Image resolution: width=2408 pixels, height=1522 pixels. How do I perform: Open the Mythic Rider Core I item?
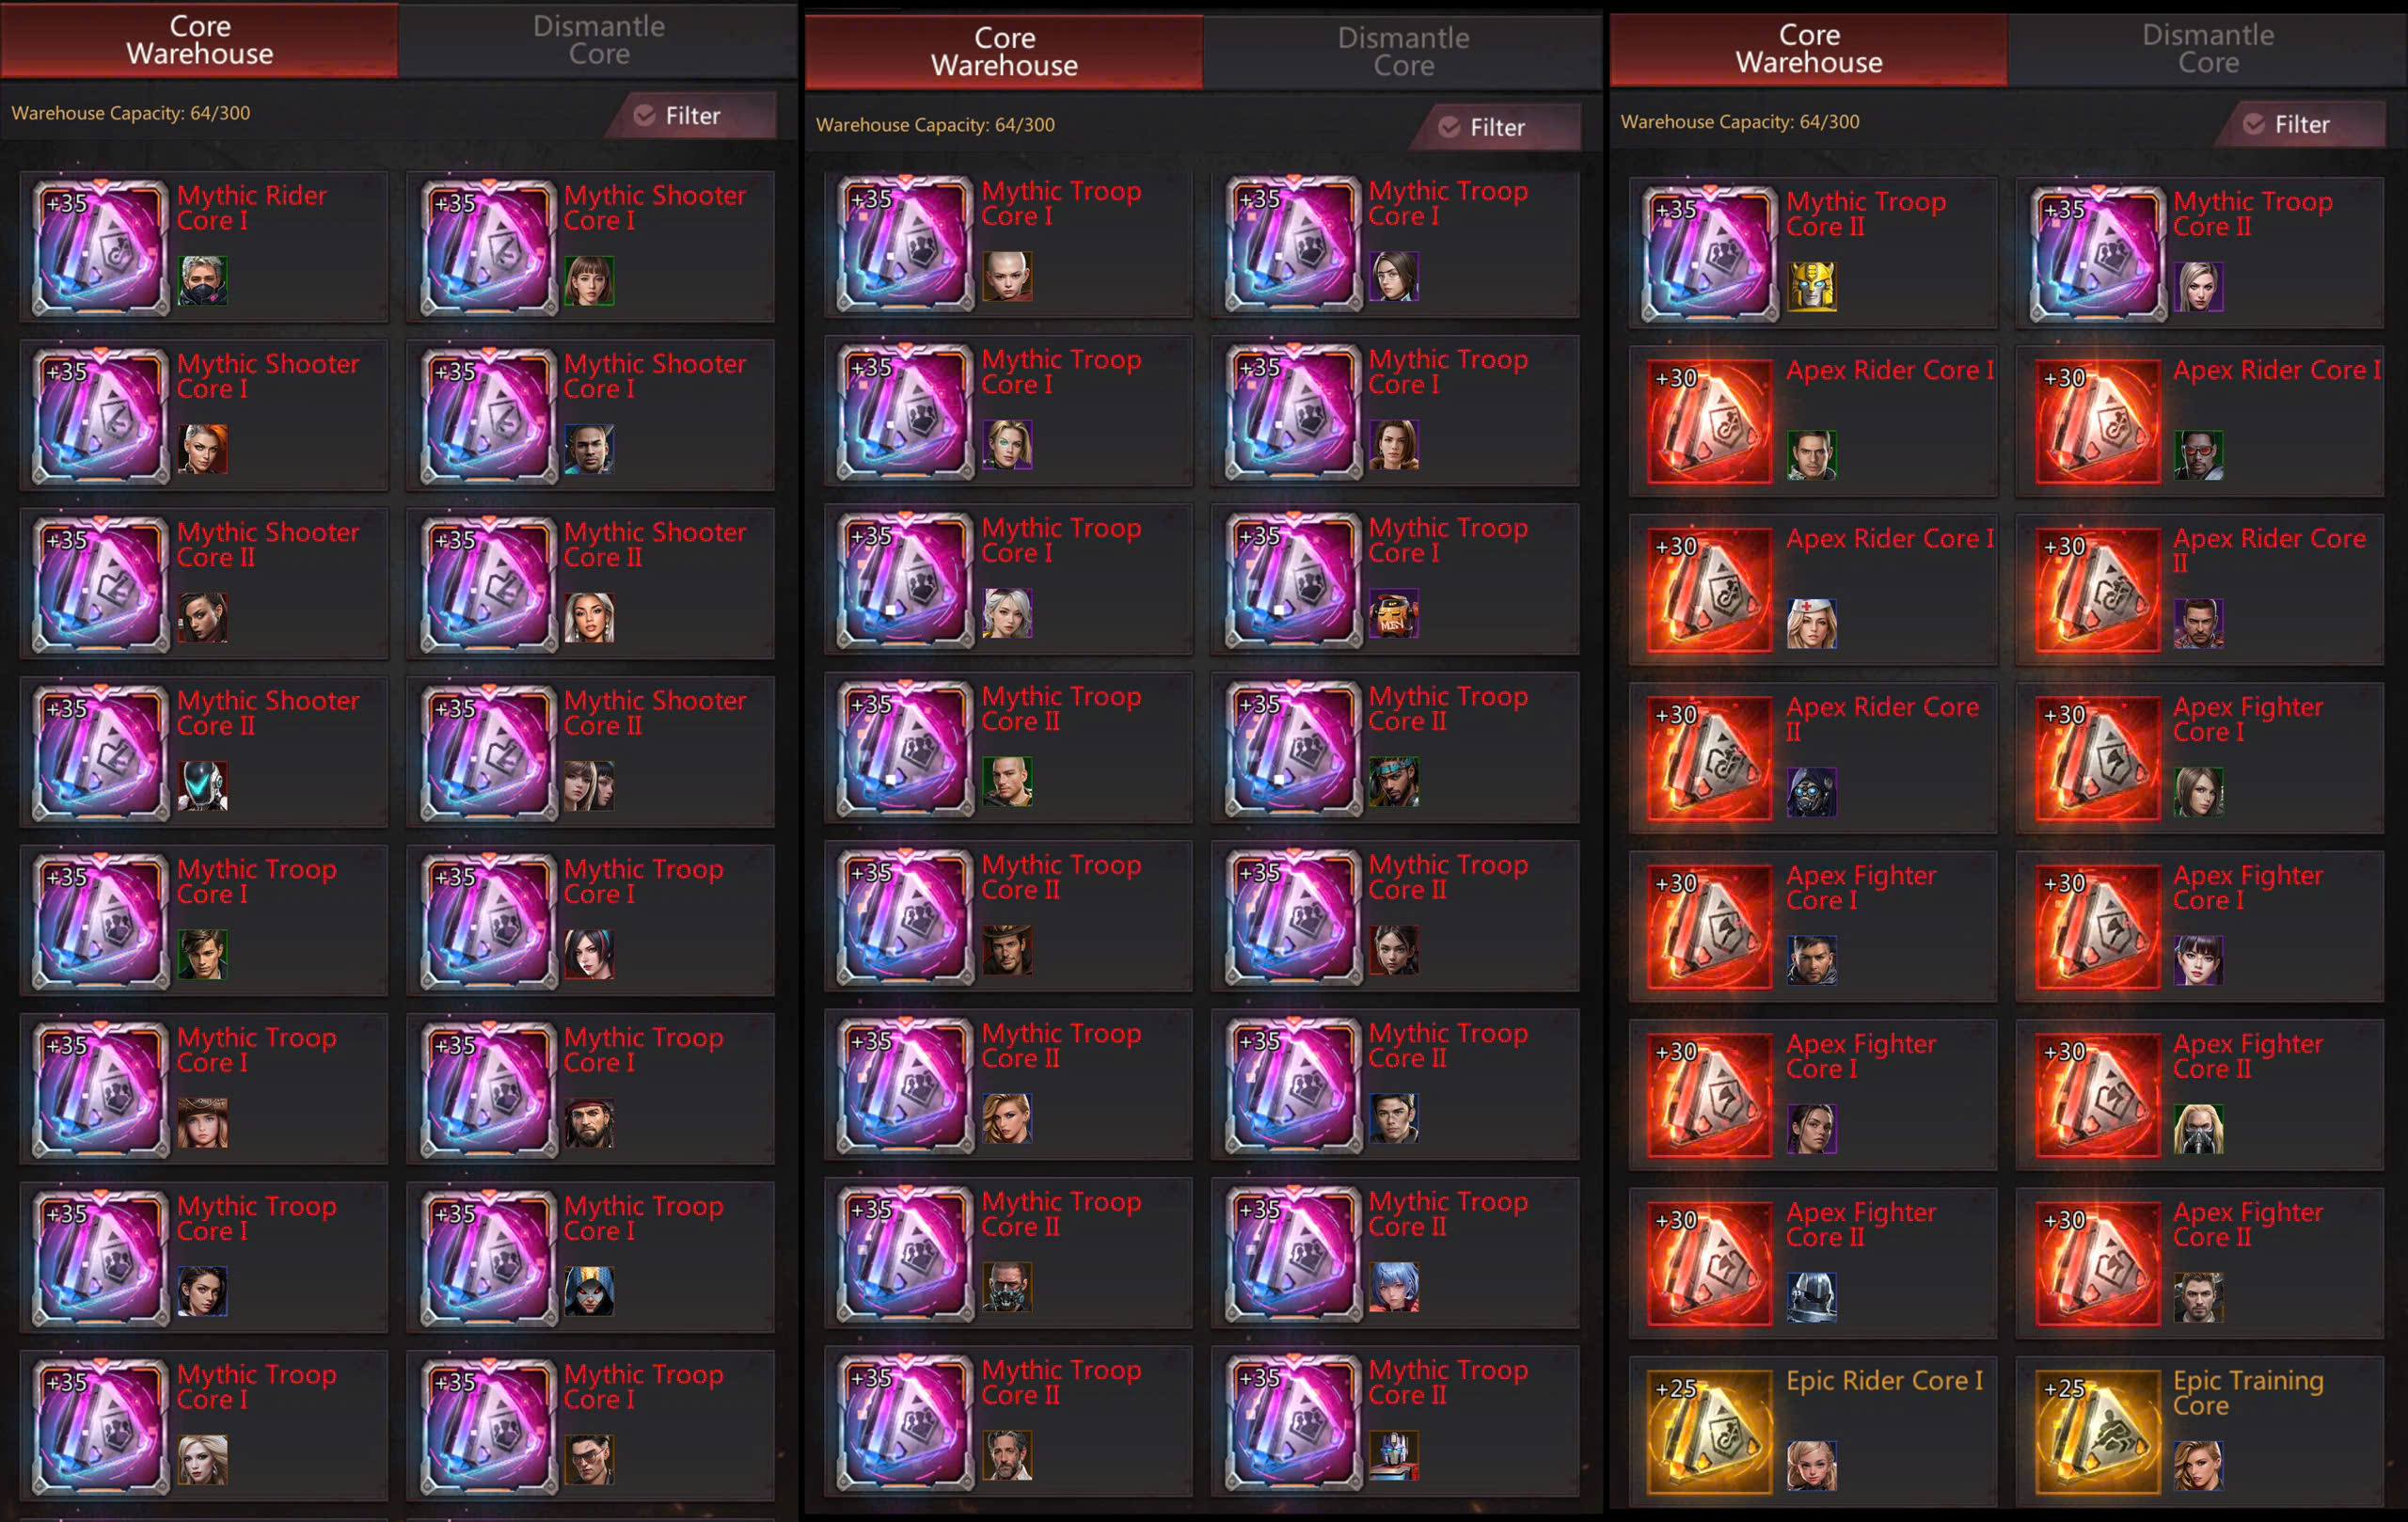tap(203, 246)
